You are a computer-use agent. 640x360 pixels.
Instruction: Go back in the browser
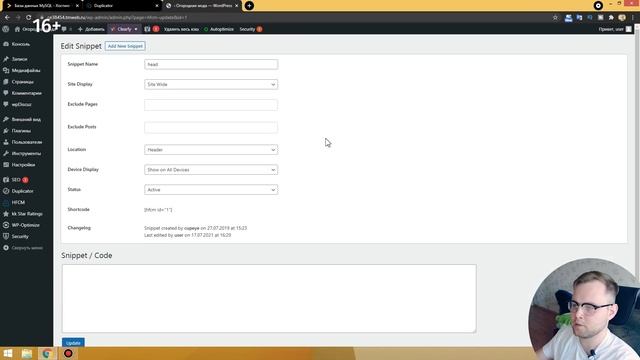(7, 18)
